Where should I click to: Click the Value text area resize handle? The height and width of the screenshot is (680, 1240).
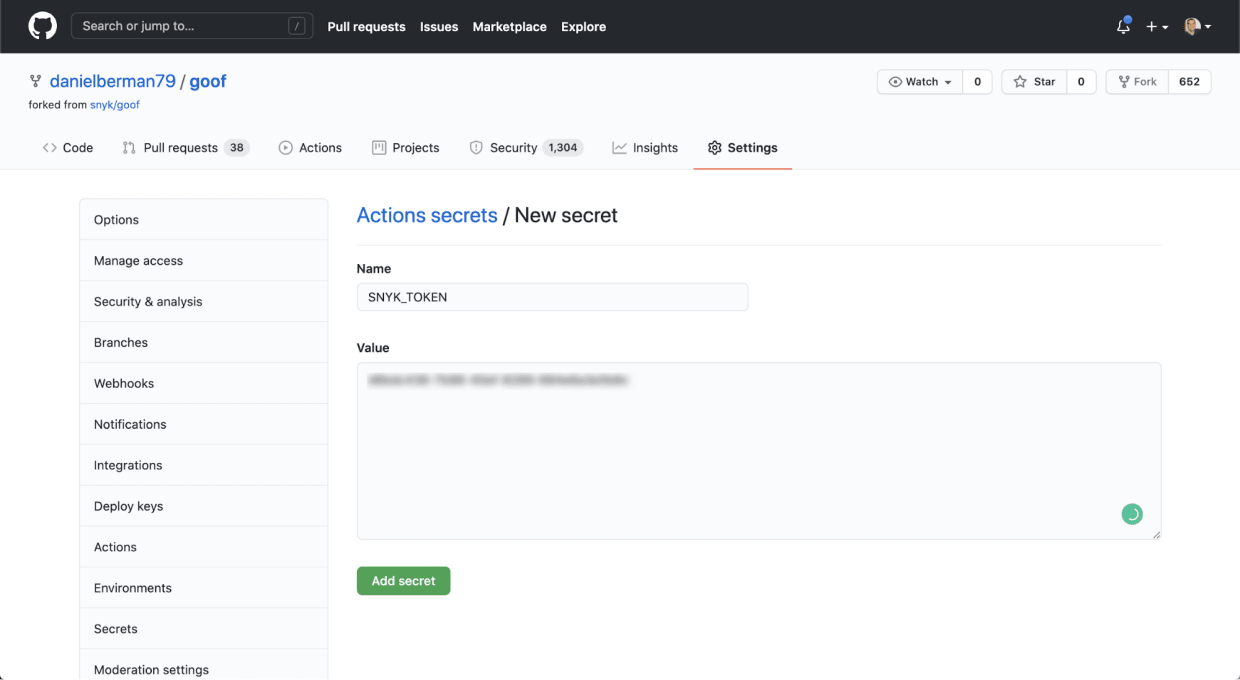point(1156,535)
